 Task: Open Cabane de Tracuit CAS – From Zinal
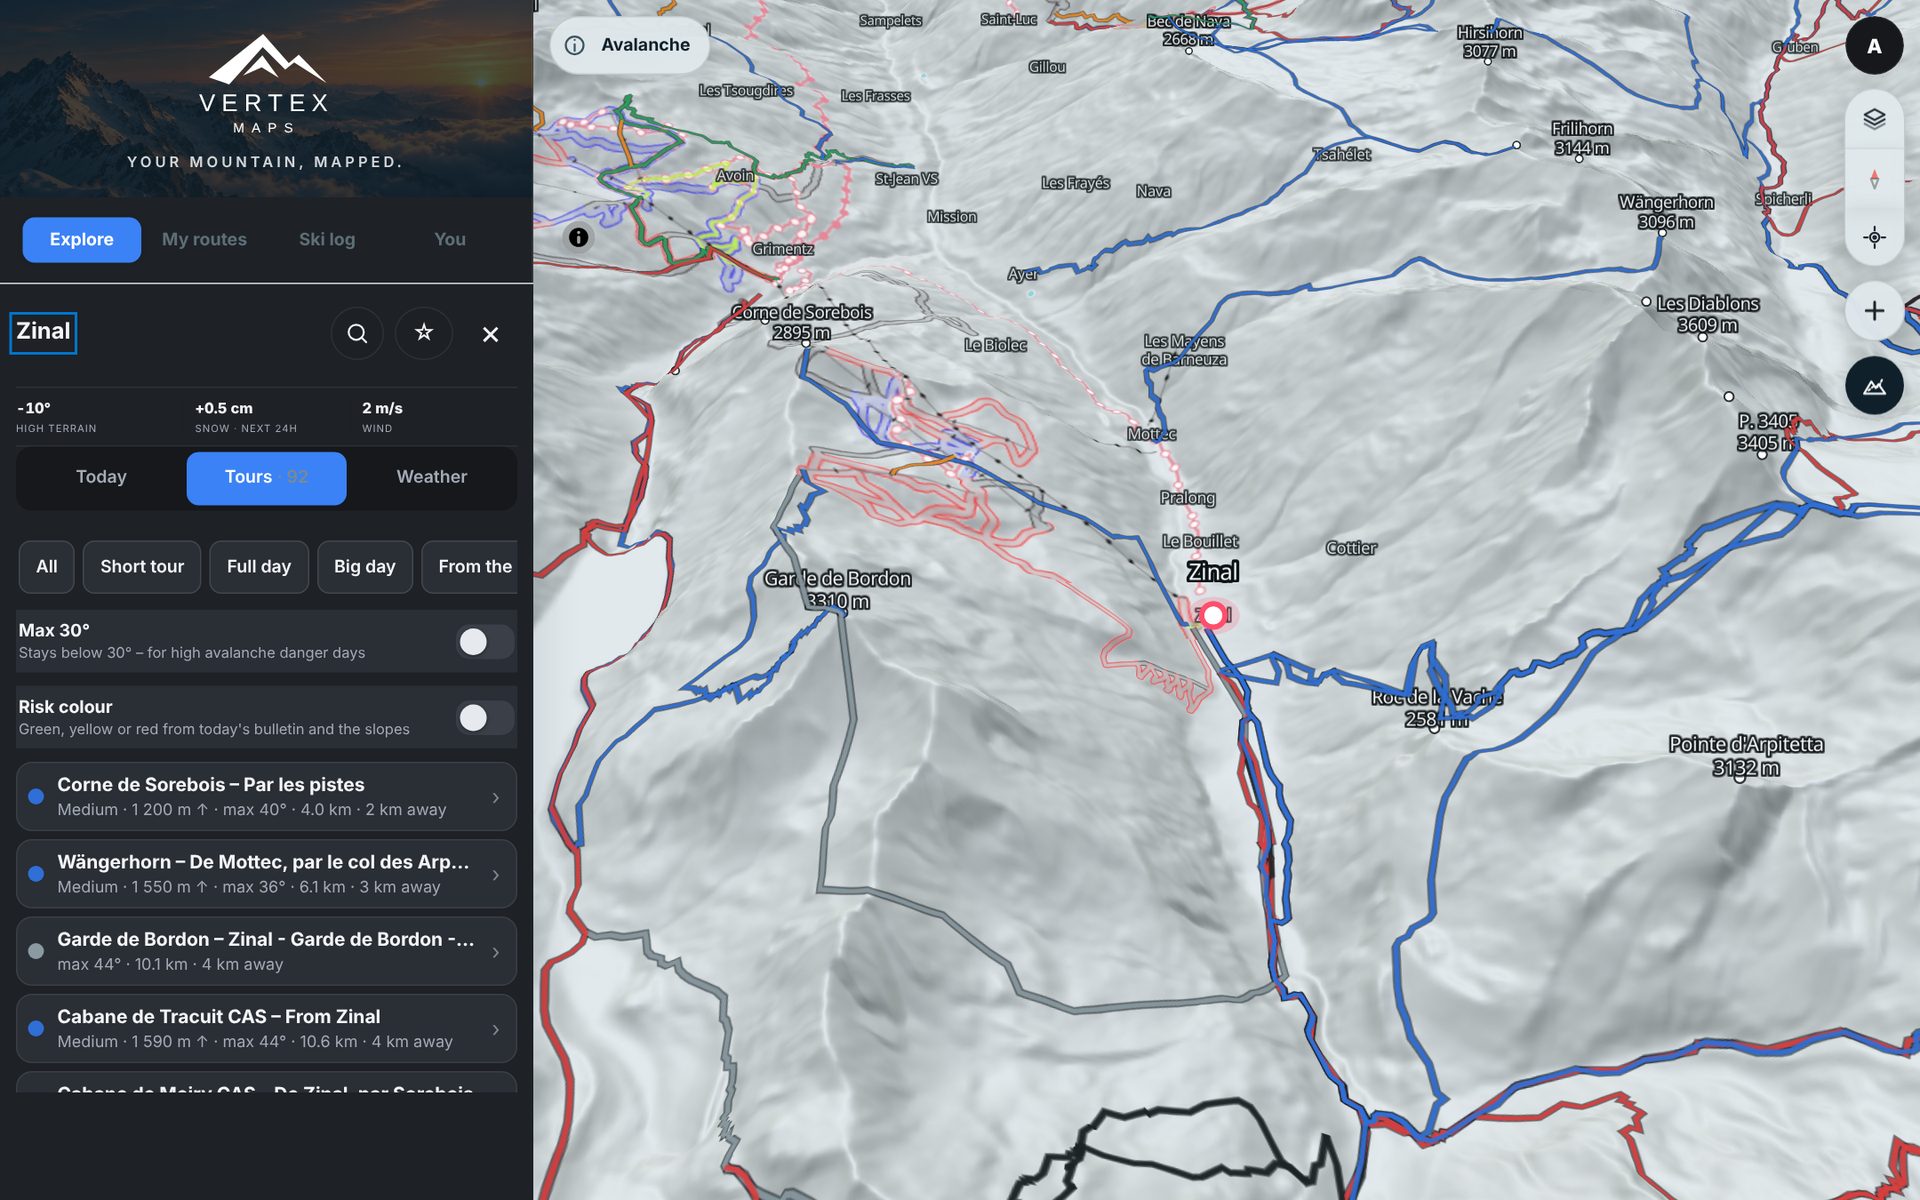coord(266,1028)
